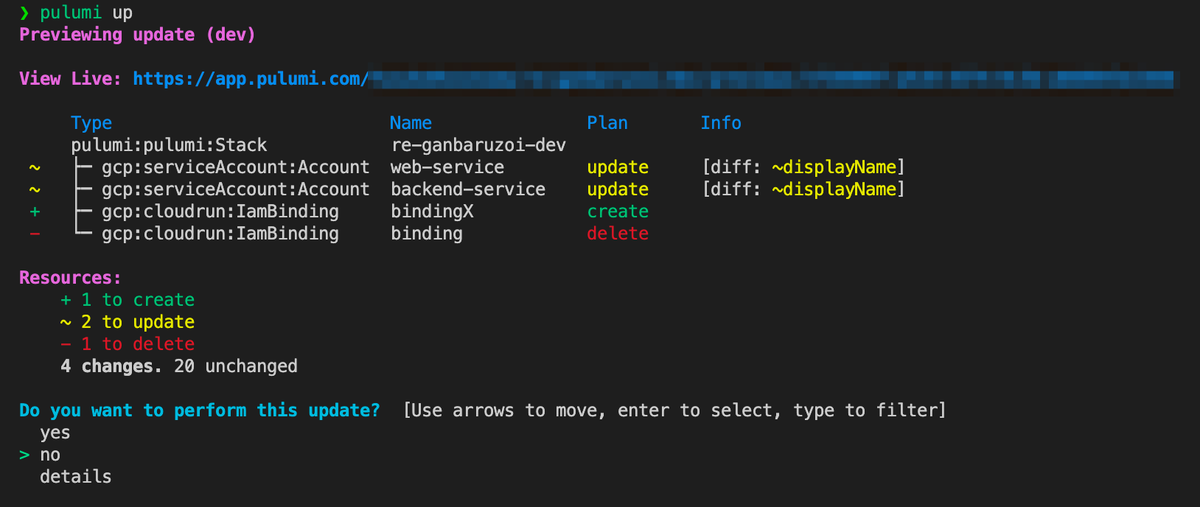Screen dimensions: 1200x507
Task: Click the tilde icon beside backend-service row
Action: click(x=35, y=189)
